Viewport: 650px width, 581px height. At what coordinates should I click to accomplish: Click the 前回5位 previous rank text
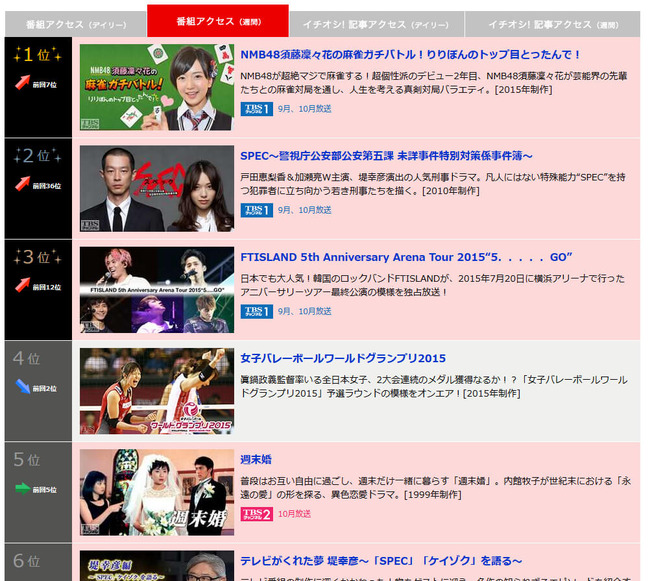pos(45,489)
